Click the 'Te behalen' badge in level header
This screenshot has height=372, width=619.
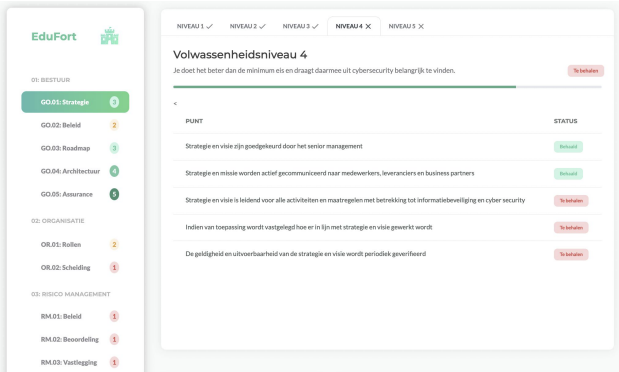tap(586, 71)
